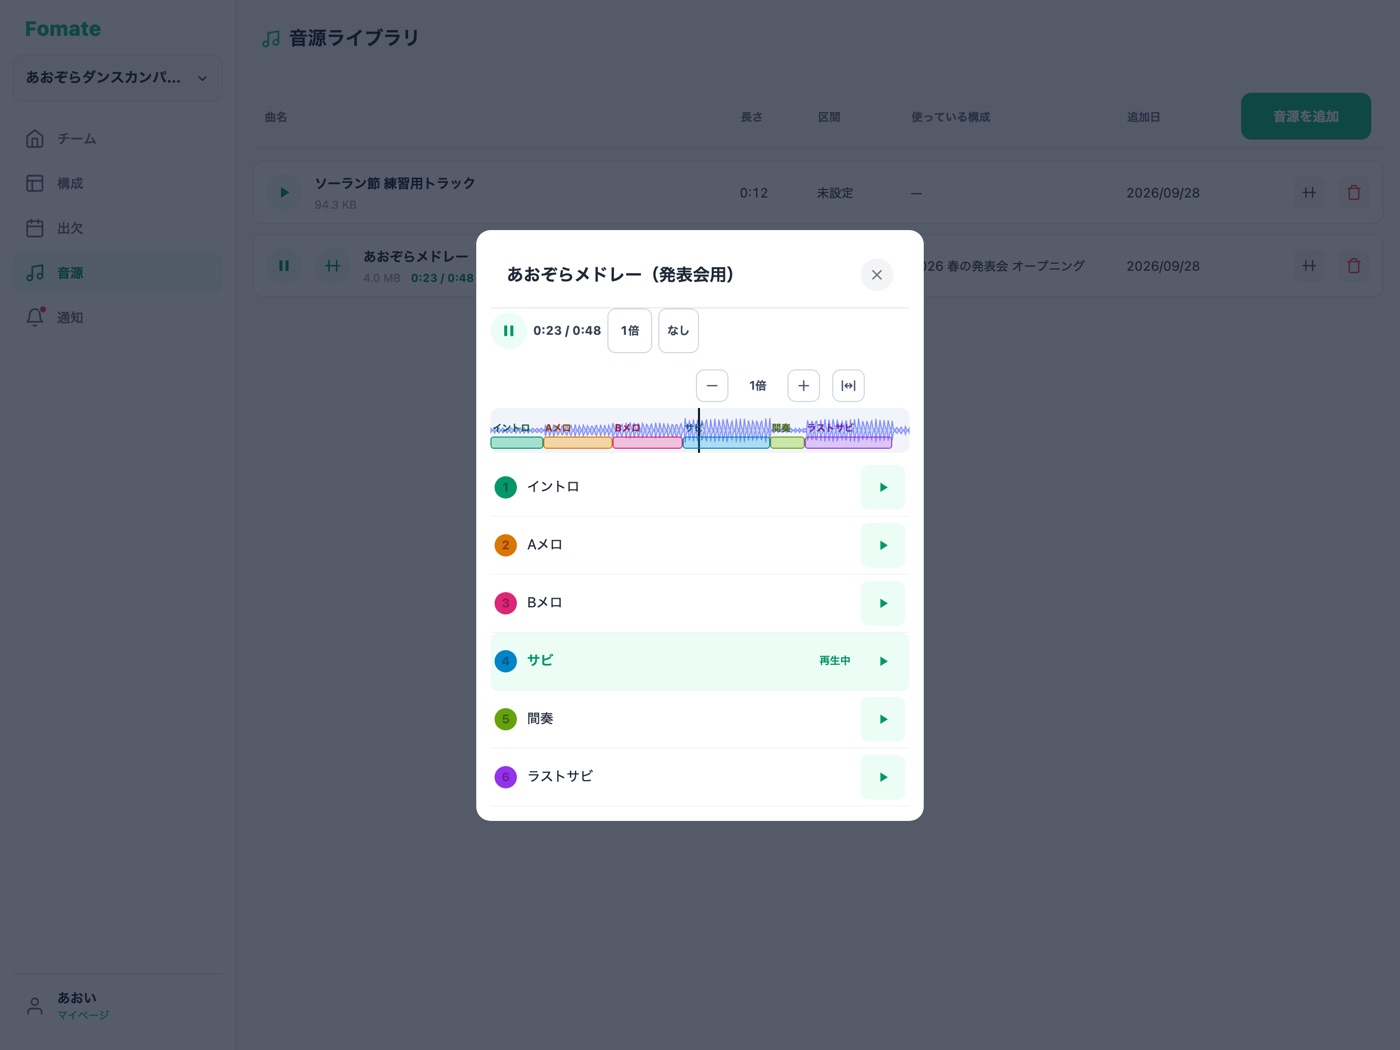1400x1050 pixels.
Task: Open the 通知 sidebar item
Action: [117, 318]
